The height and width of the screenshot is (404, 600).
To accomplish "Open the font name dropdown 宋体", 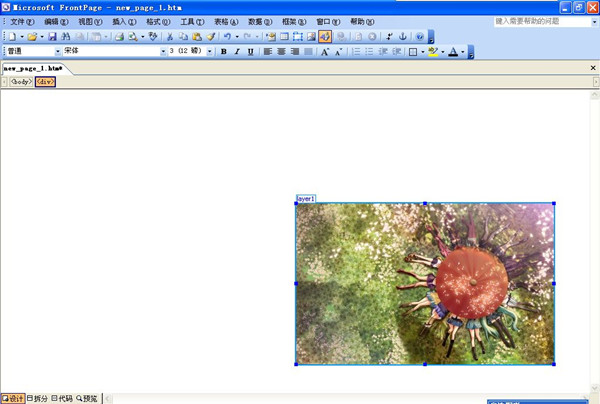I will point(163,51).
